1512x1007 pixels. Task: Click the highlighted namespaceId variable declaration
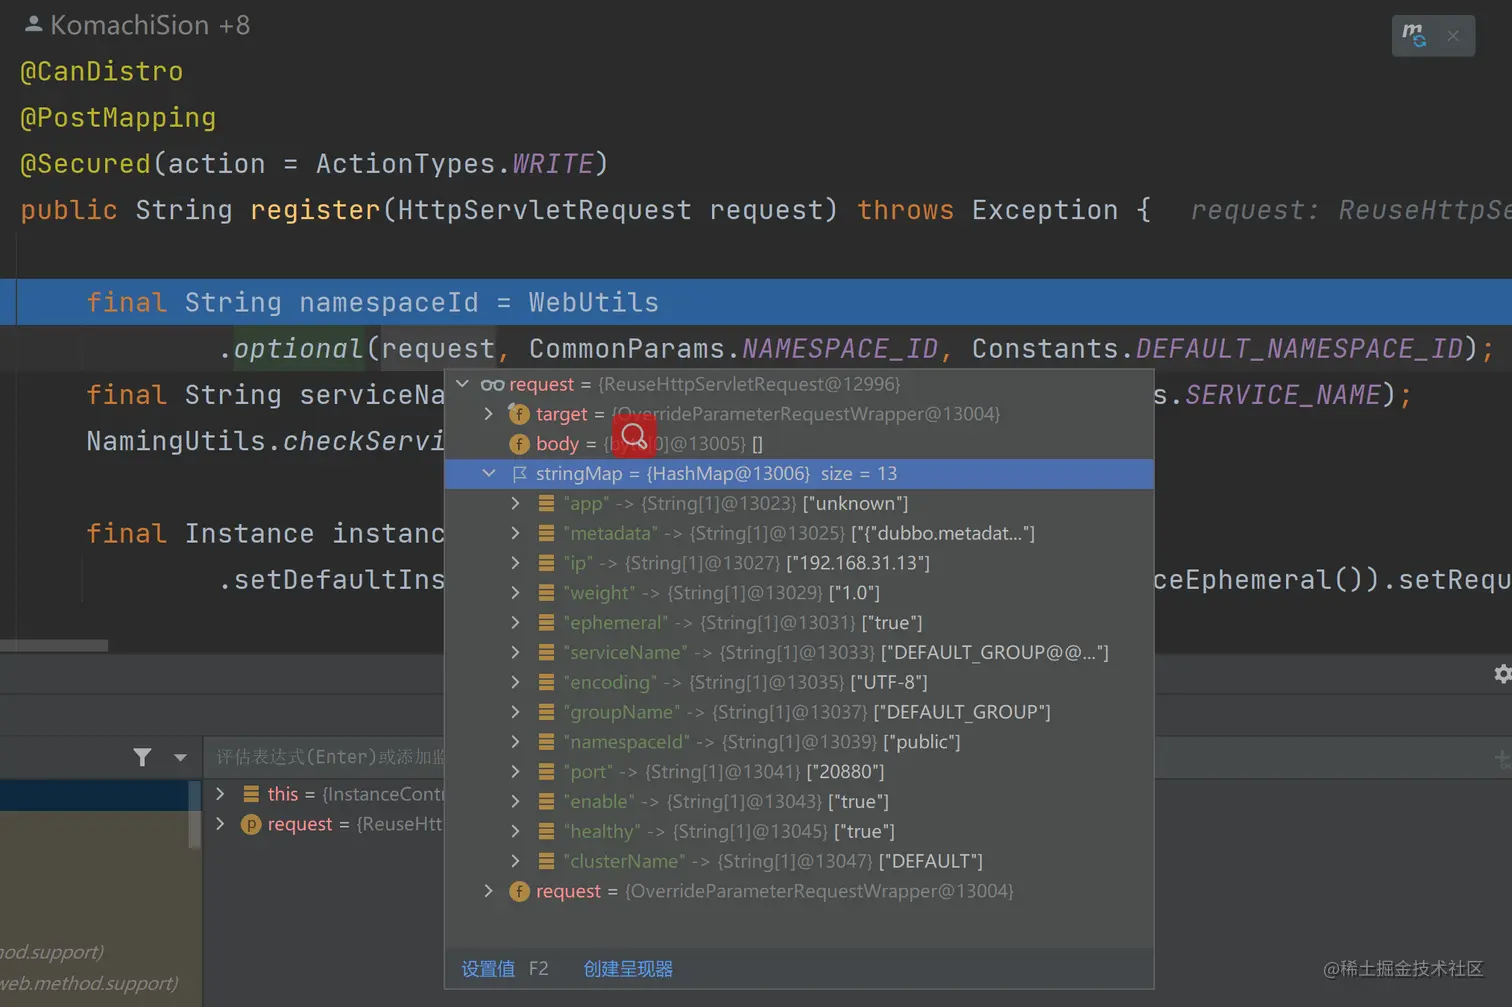[x=389, y=303]
